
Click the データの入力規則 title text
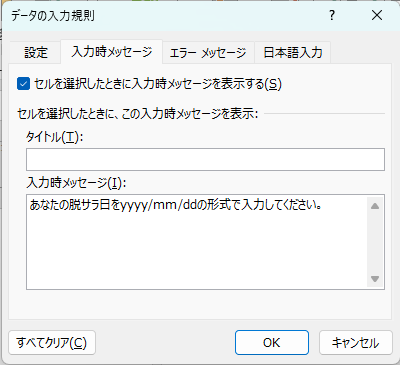(x=53, y=15)
